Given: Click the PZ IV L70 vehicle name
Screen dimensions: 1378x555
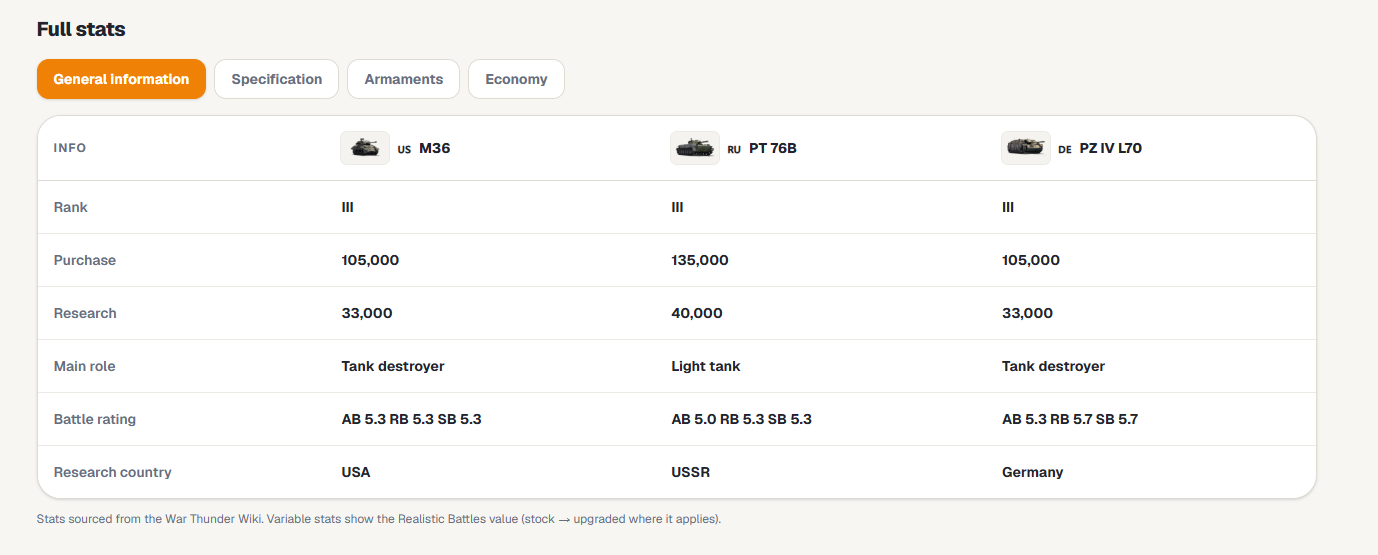Looking at the screenshot, I should tap(1111, 148).
